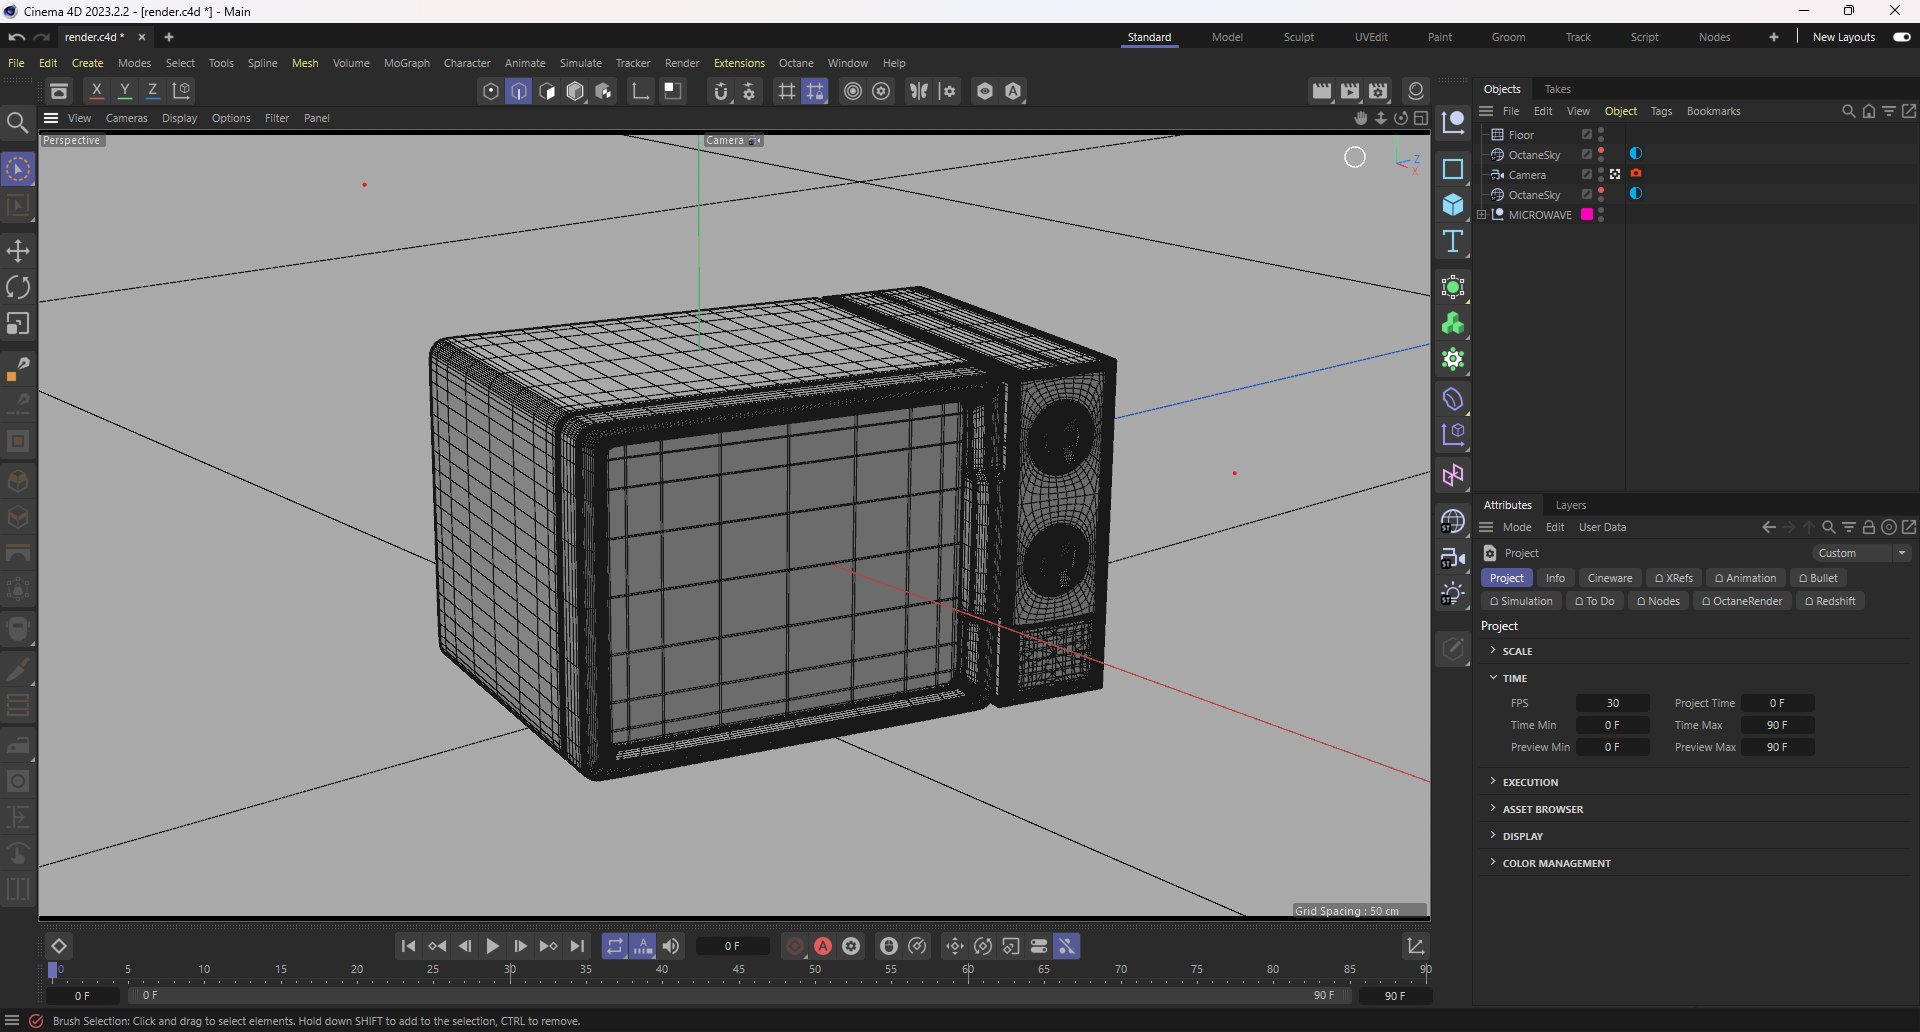
Task: Click the timeline playhead at frame 0
Action: click(53, 970)
